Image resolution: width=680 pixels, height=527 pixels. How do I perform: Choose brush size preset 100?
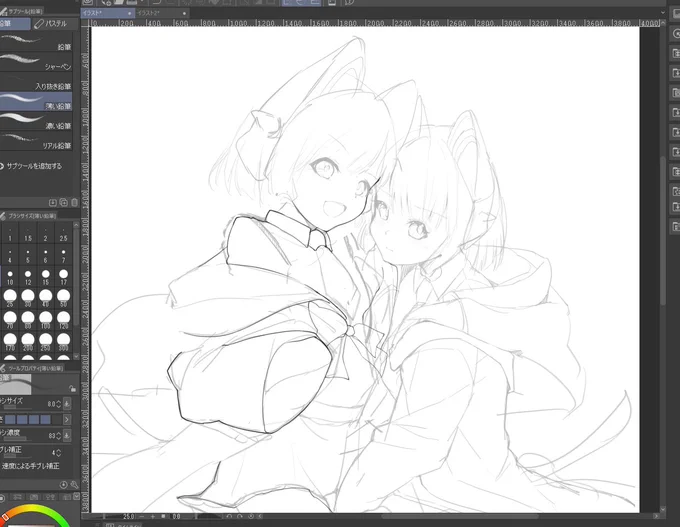click(x=46, y=320)
